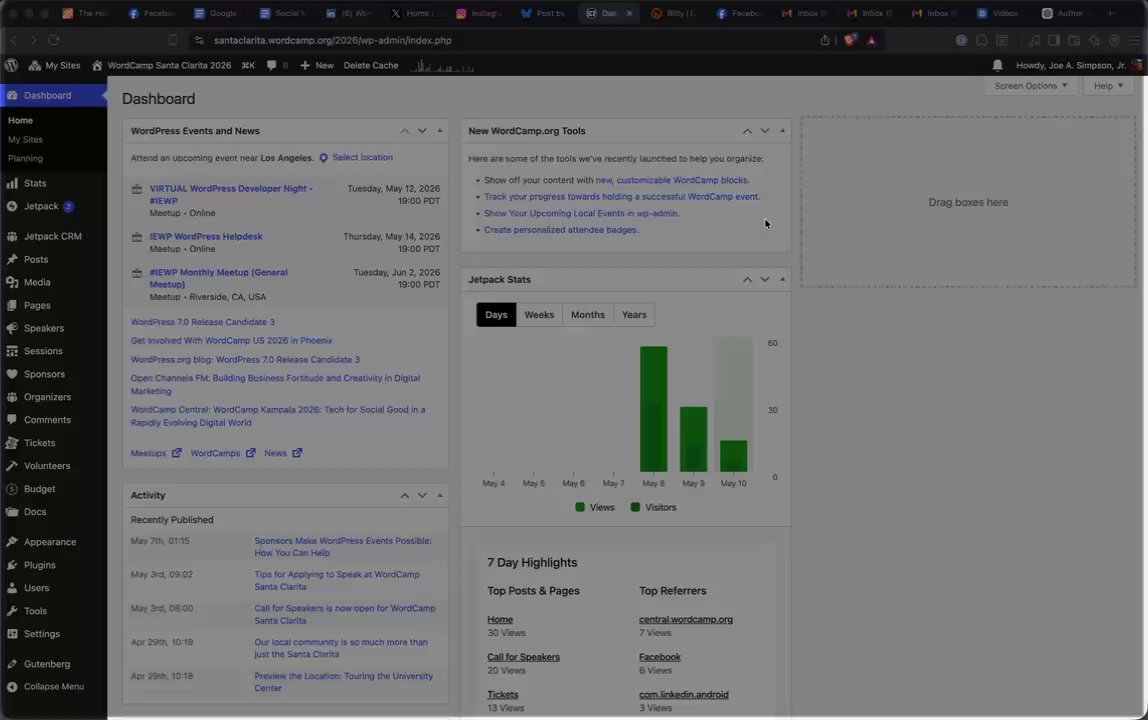Viewport: 1148px width, 720px height.
Task: Open Jetpack CRM in the sidebar
Action: [52, 236]
